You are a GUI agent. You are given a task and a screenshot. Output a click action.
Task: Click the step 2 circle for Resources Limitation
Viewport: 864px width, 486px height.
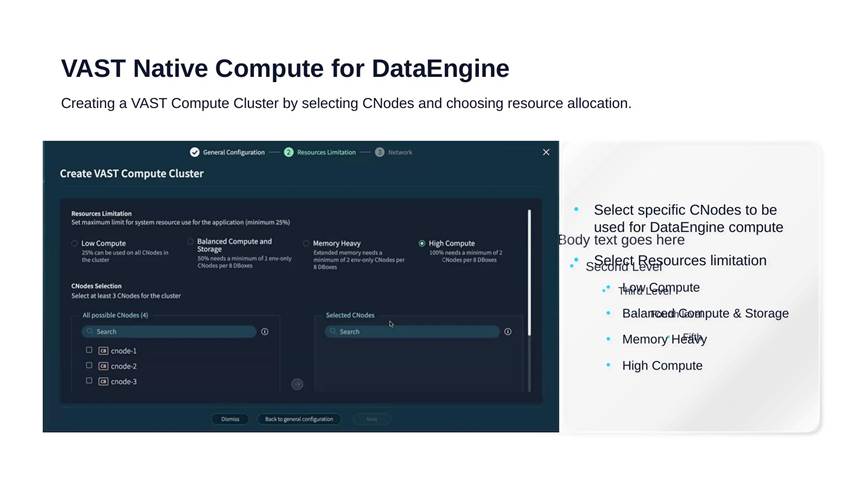[x=288, y=152]
